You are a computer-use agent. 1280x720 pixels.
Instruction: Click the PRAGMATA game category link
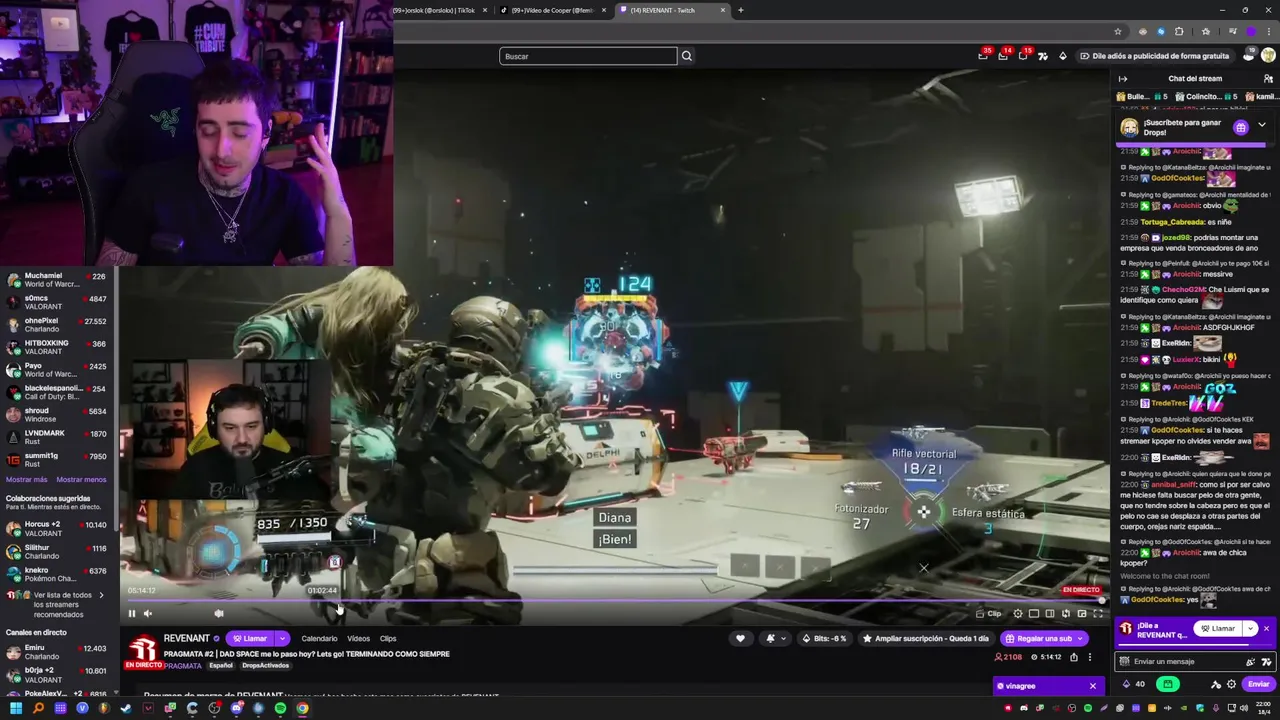point(183,665)
